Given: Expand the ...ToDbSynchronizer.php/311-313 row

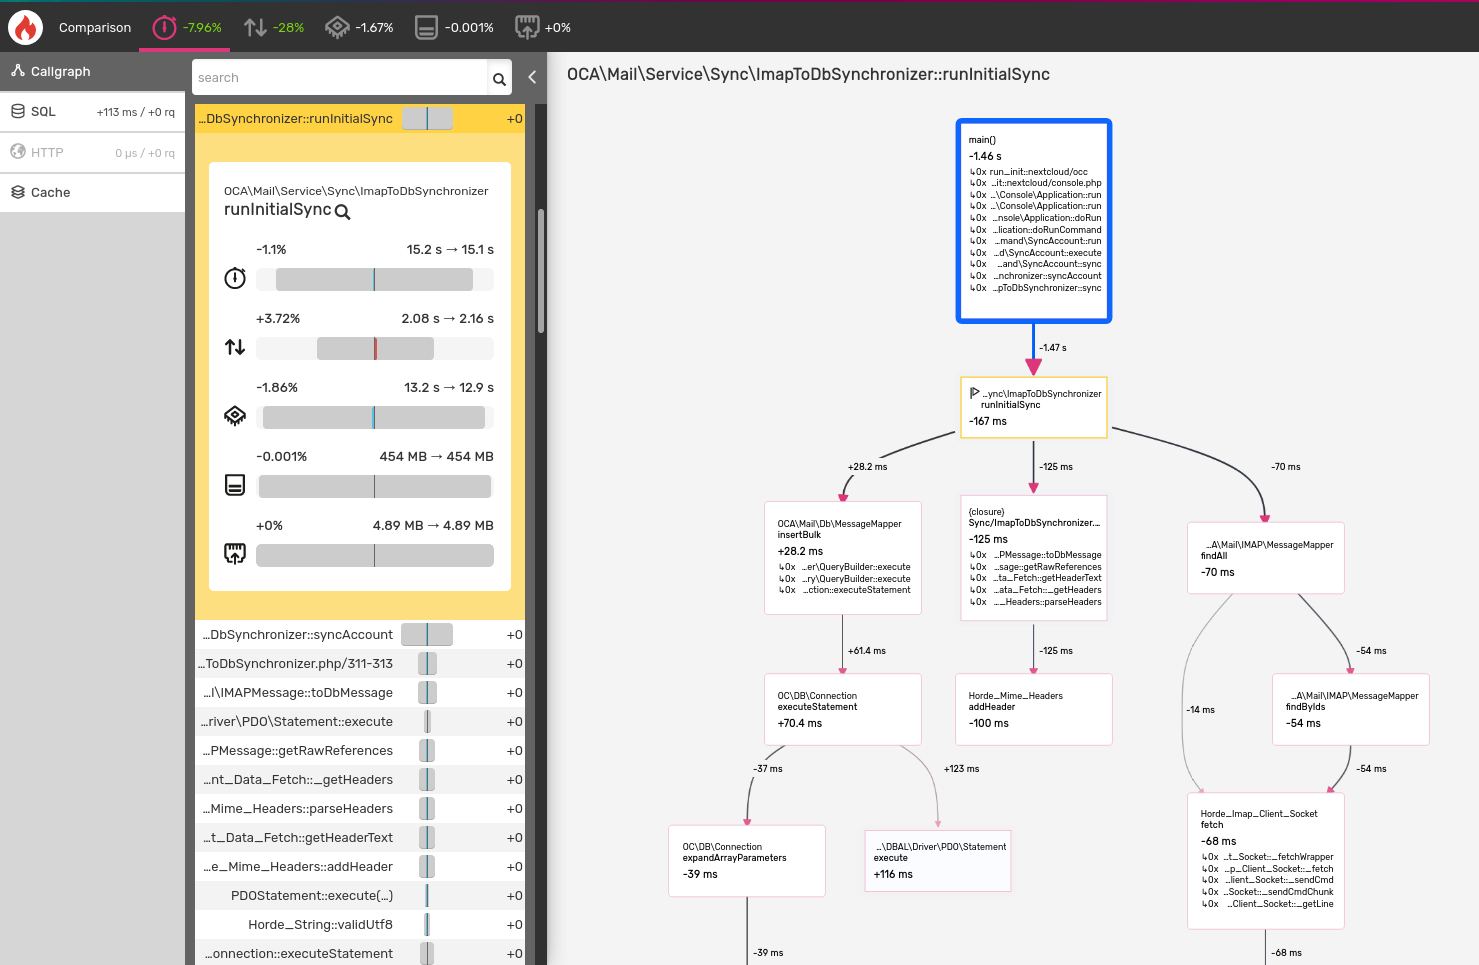Looking at the screenshot, I should (360, 664).
